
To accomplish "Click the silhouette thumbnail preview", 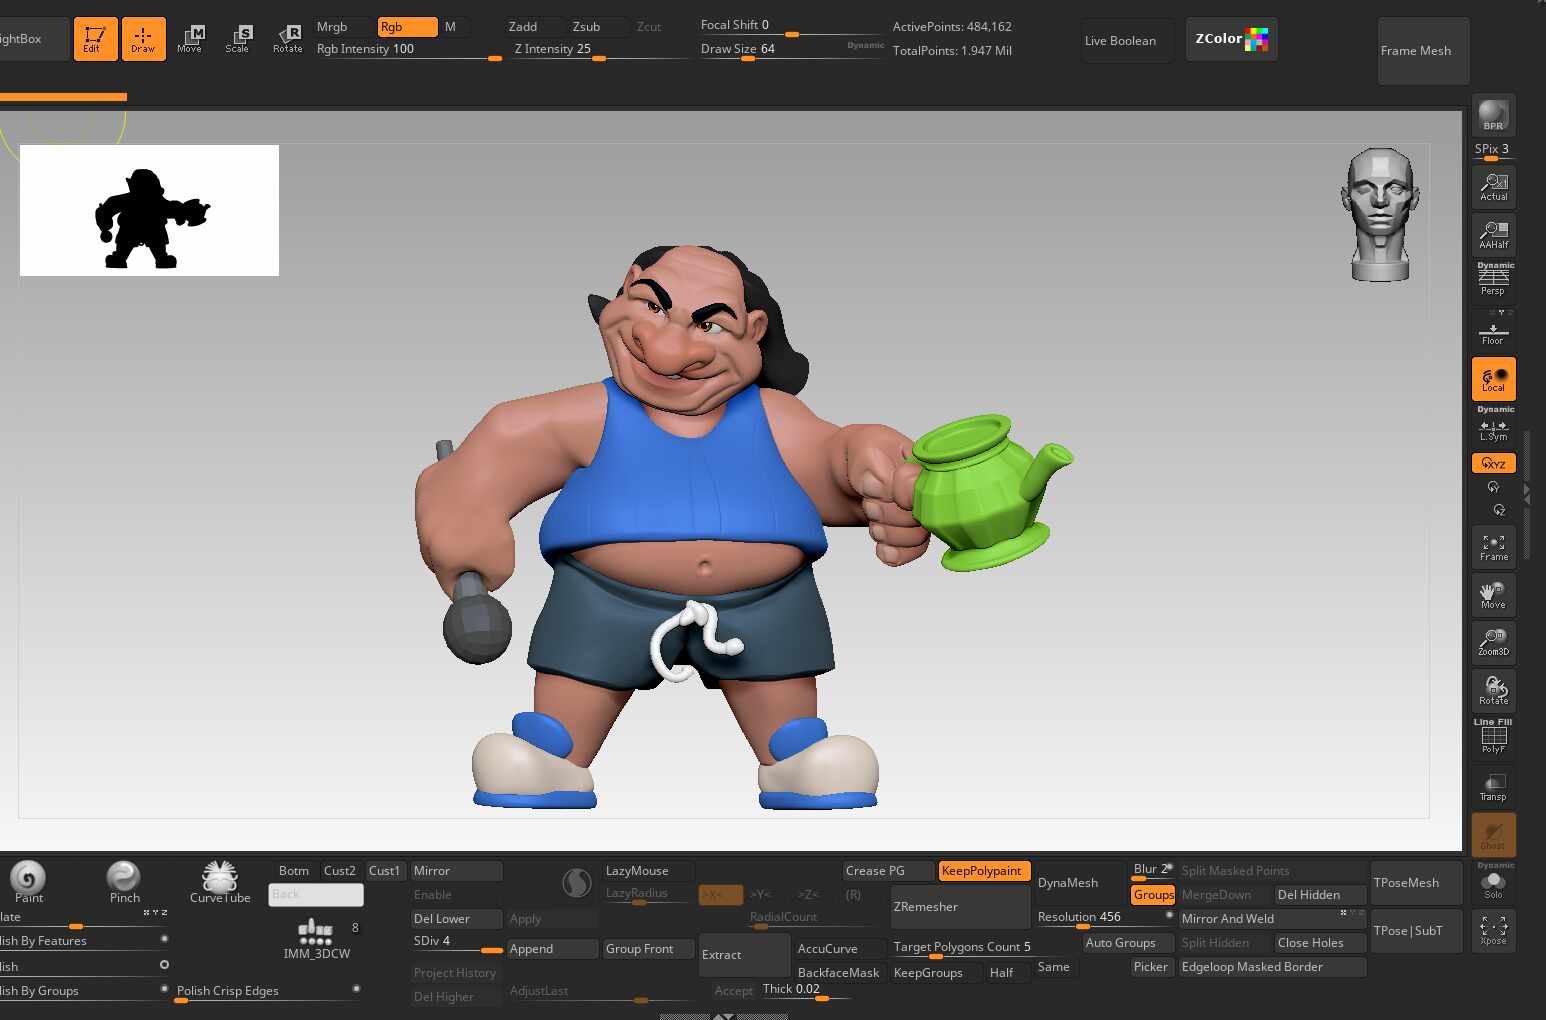I will pos(149,210).
